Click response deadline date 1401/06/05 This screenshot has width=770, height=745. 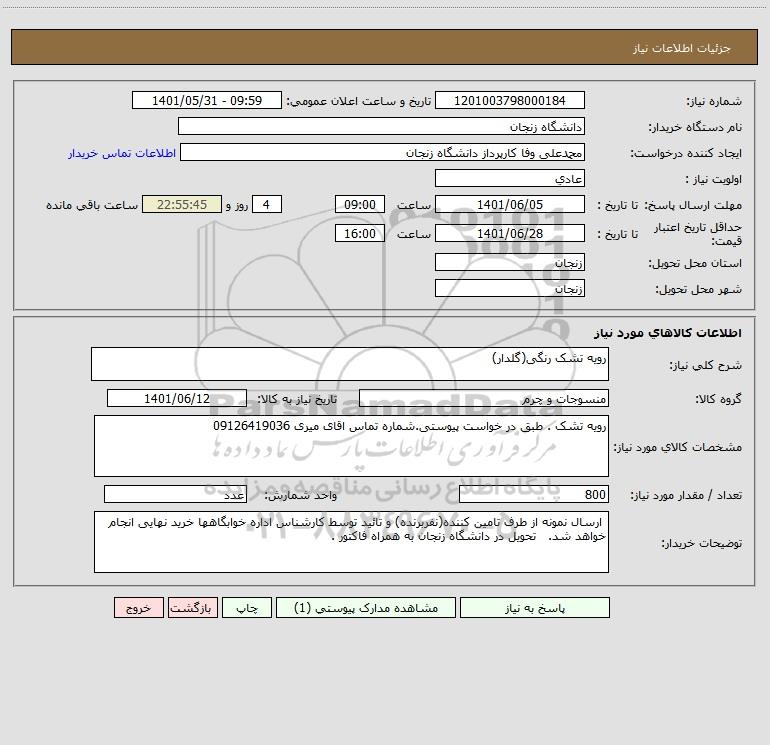click(510, 204)
